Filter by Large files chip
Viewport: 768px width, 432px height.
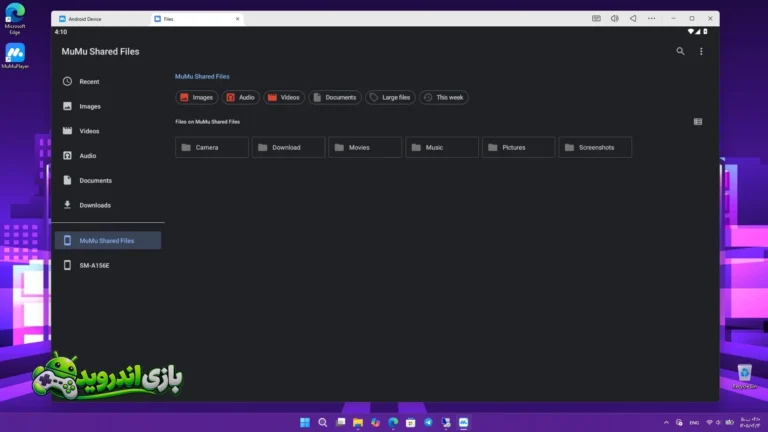(390, 97)
